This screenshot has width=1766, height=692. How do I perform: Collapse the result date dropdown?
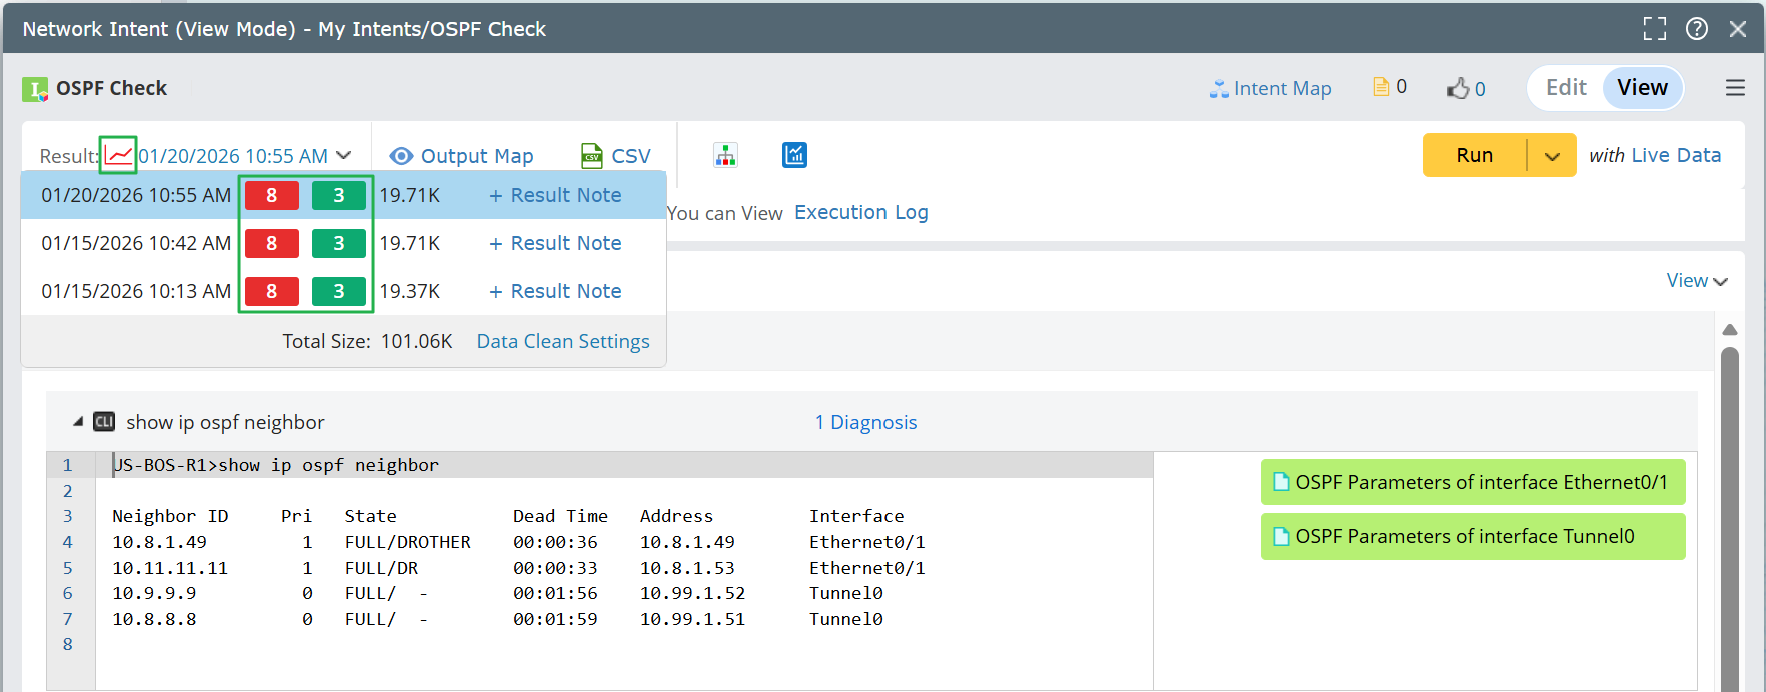343,155
